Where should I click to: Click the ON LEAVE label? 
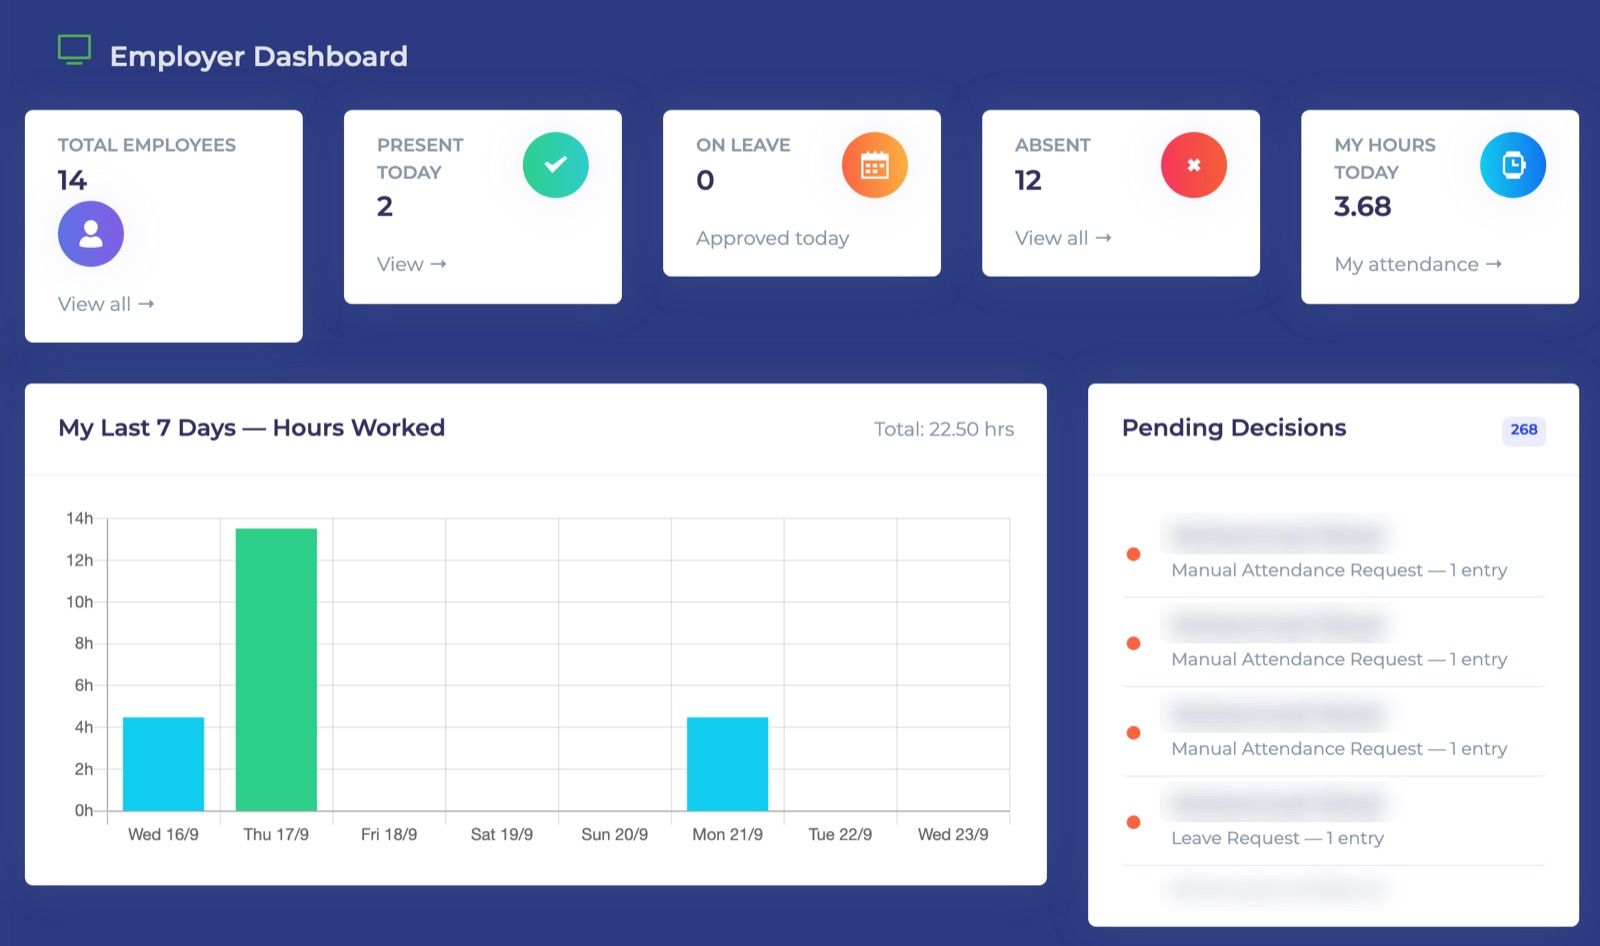click(743, 145)
